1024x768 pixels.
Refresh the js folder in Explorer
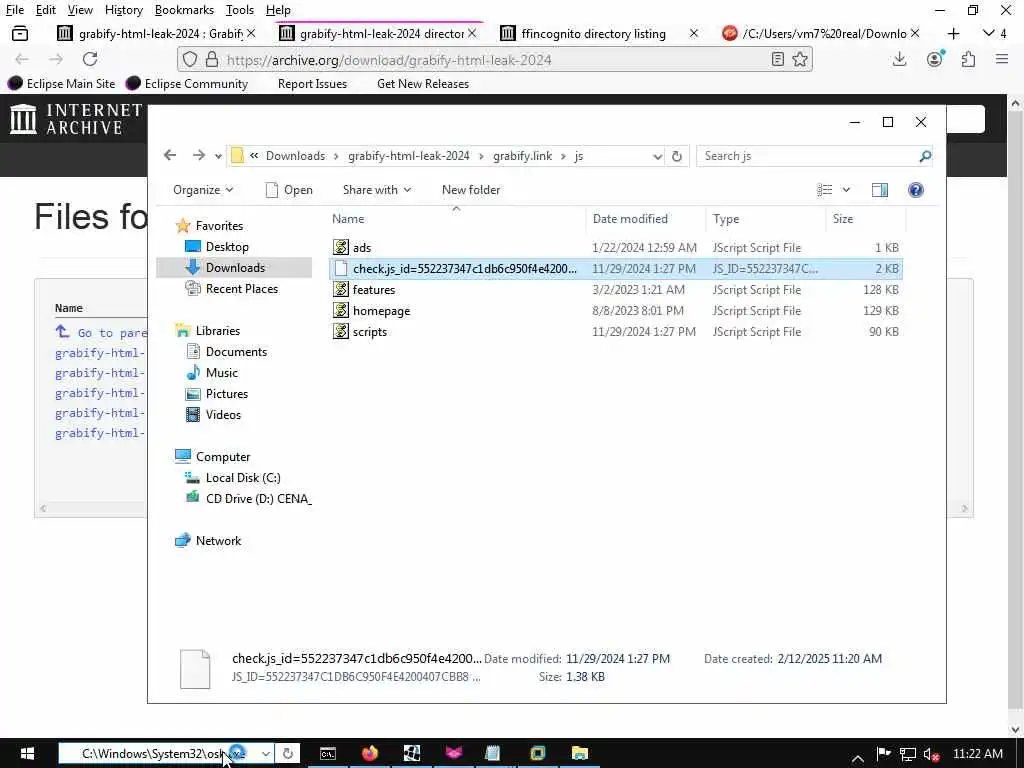pos(677,156)
